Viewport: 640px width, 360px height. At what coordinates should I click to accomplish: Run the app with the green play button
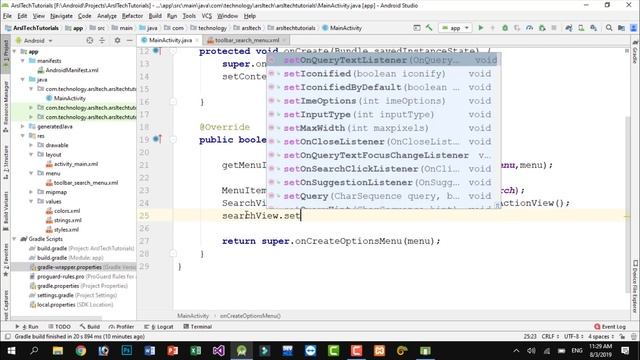[480, 28]
